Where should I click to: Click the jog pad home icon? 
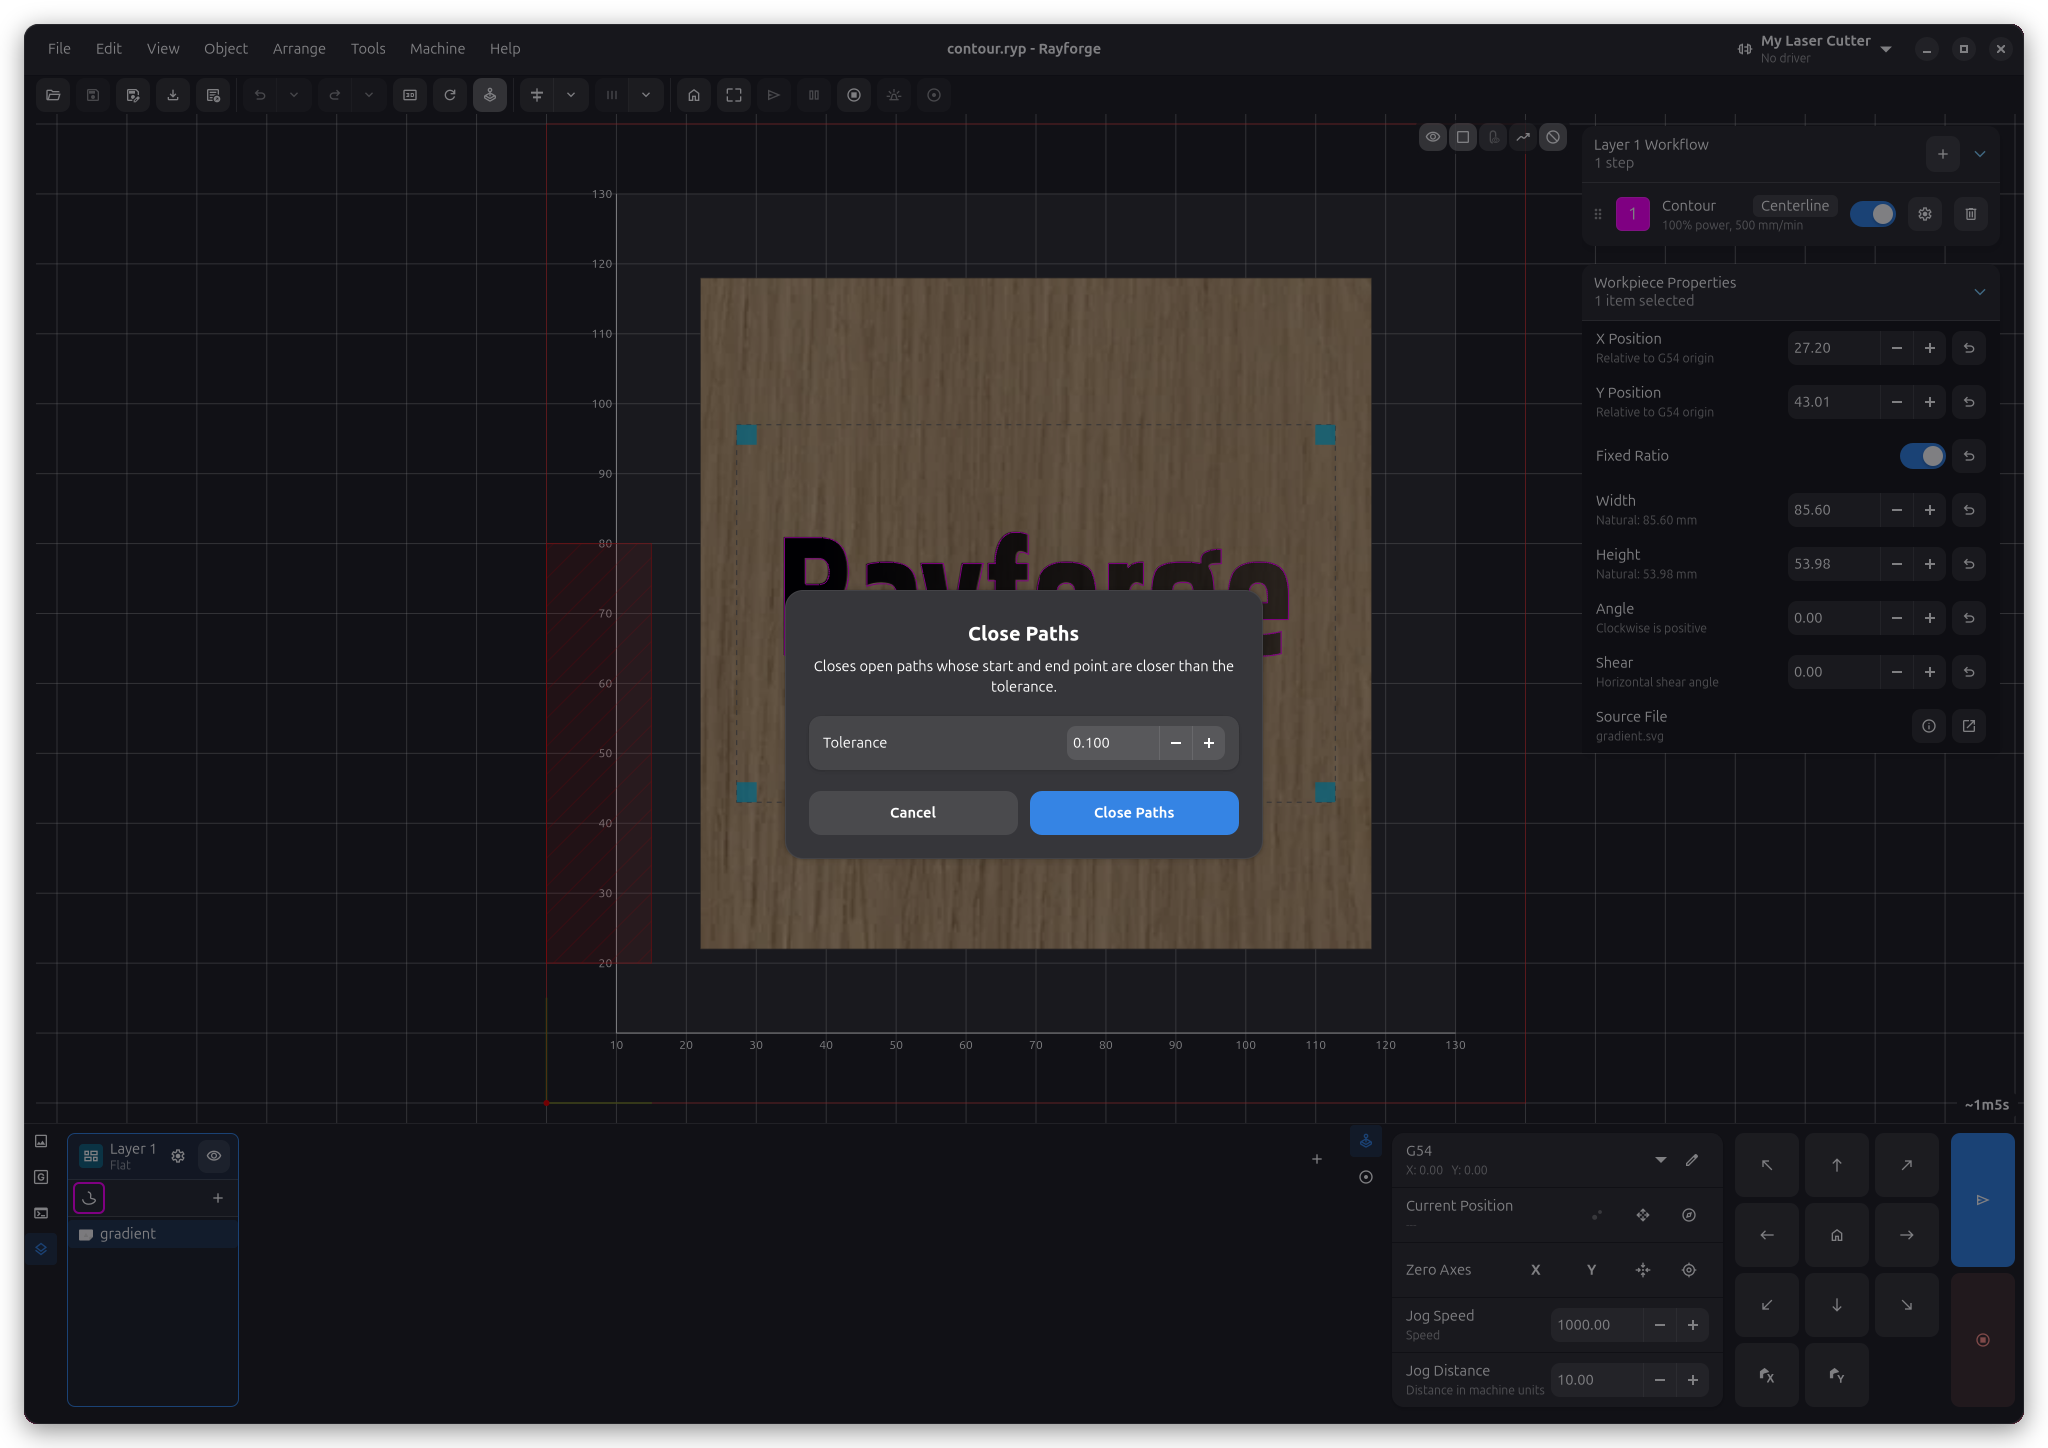[1837, 1235]
